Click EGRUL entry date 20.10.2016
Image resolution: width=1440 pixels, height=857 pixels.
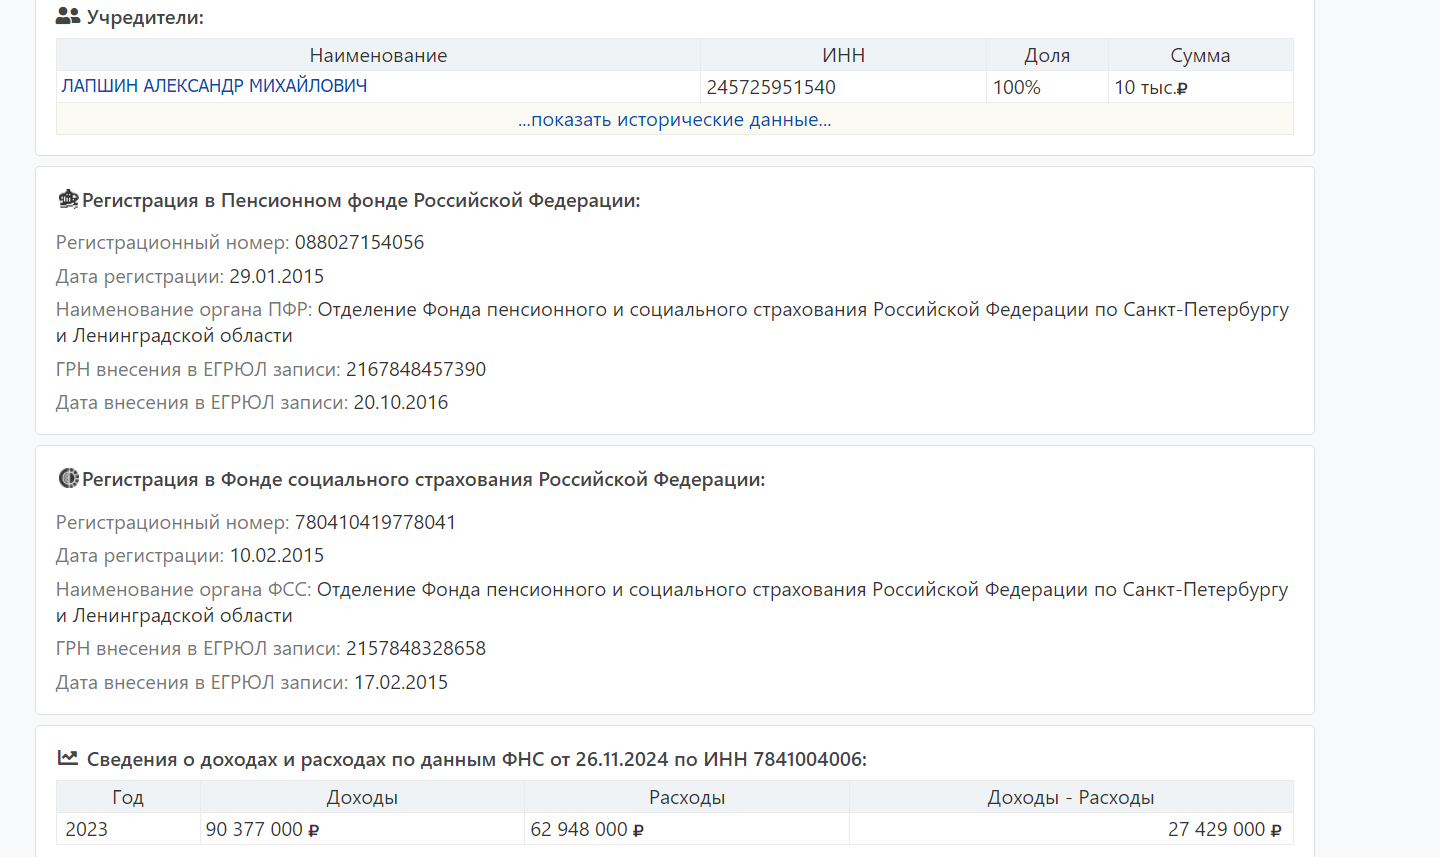pos(401,402)
